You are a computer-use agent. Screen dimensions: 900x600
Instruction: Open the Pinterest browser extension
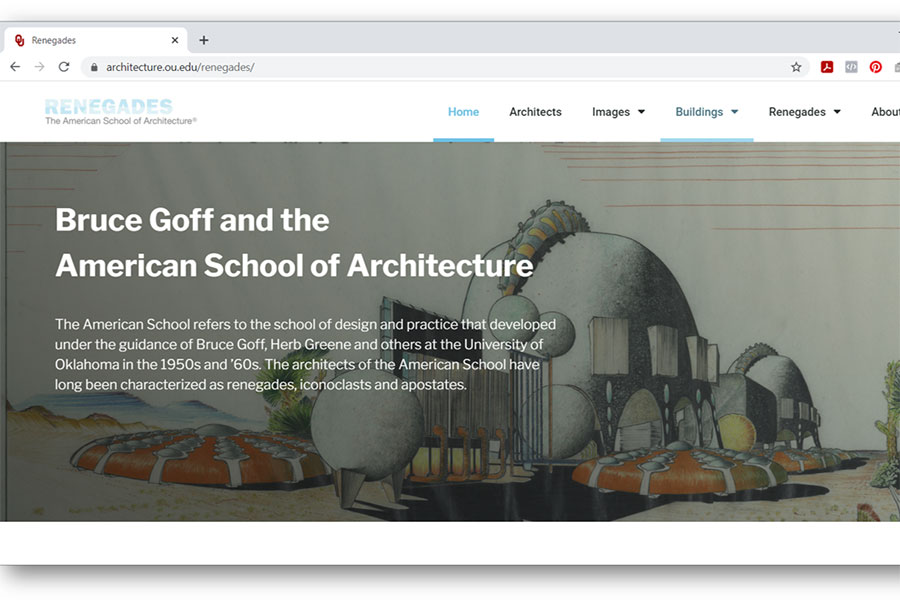pyautogui.click(x=875, y=66)
